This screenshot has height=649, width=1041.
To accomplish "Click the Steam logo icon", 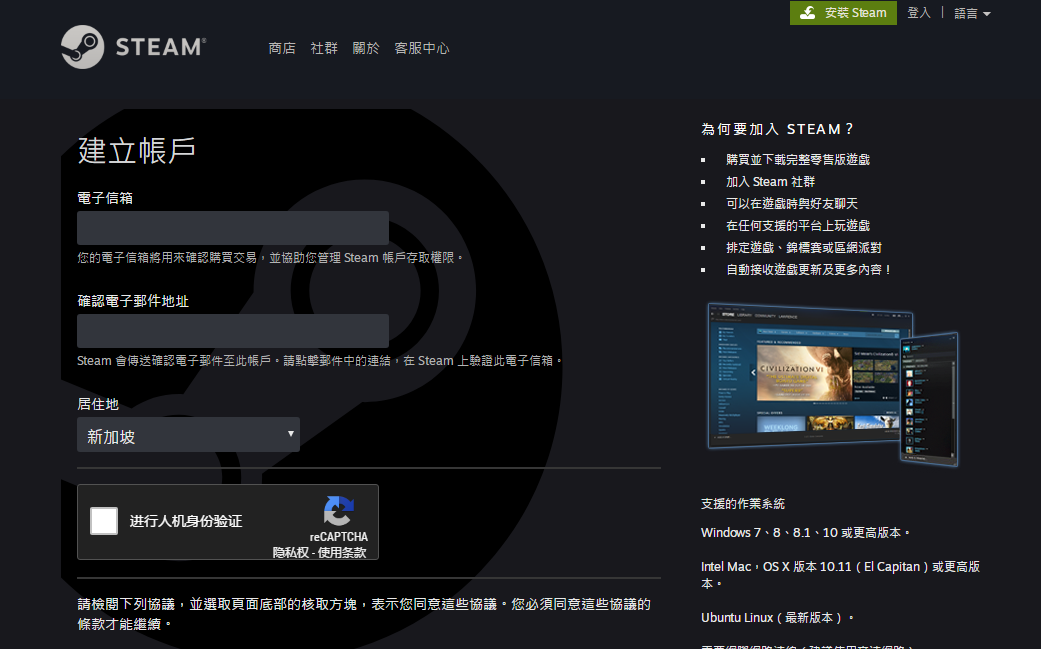I will [82, 47].
